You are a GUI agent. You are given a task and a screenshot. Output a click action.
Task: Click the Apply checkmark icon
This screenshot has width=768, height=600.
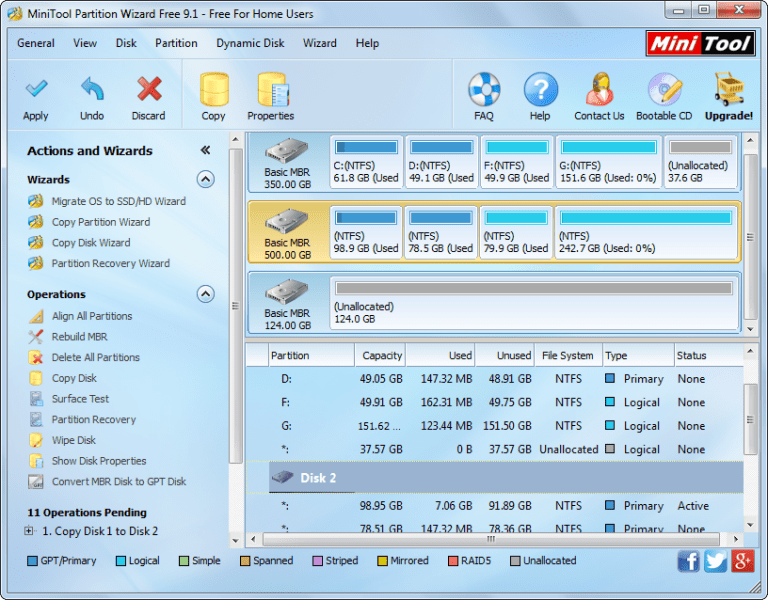click(36, 89)
